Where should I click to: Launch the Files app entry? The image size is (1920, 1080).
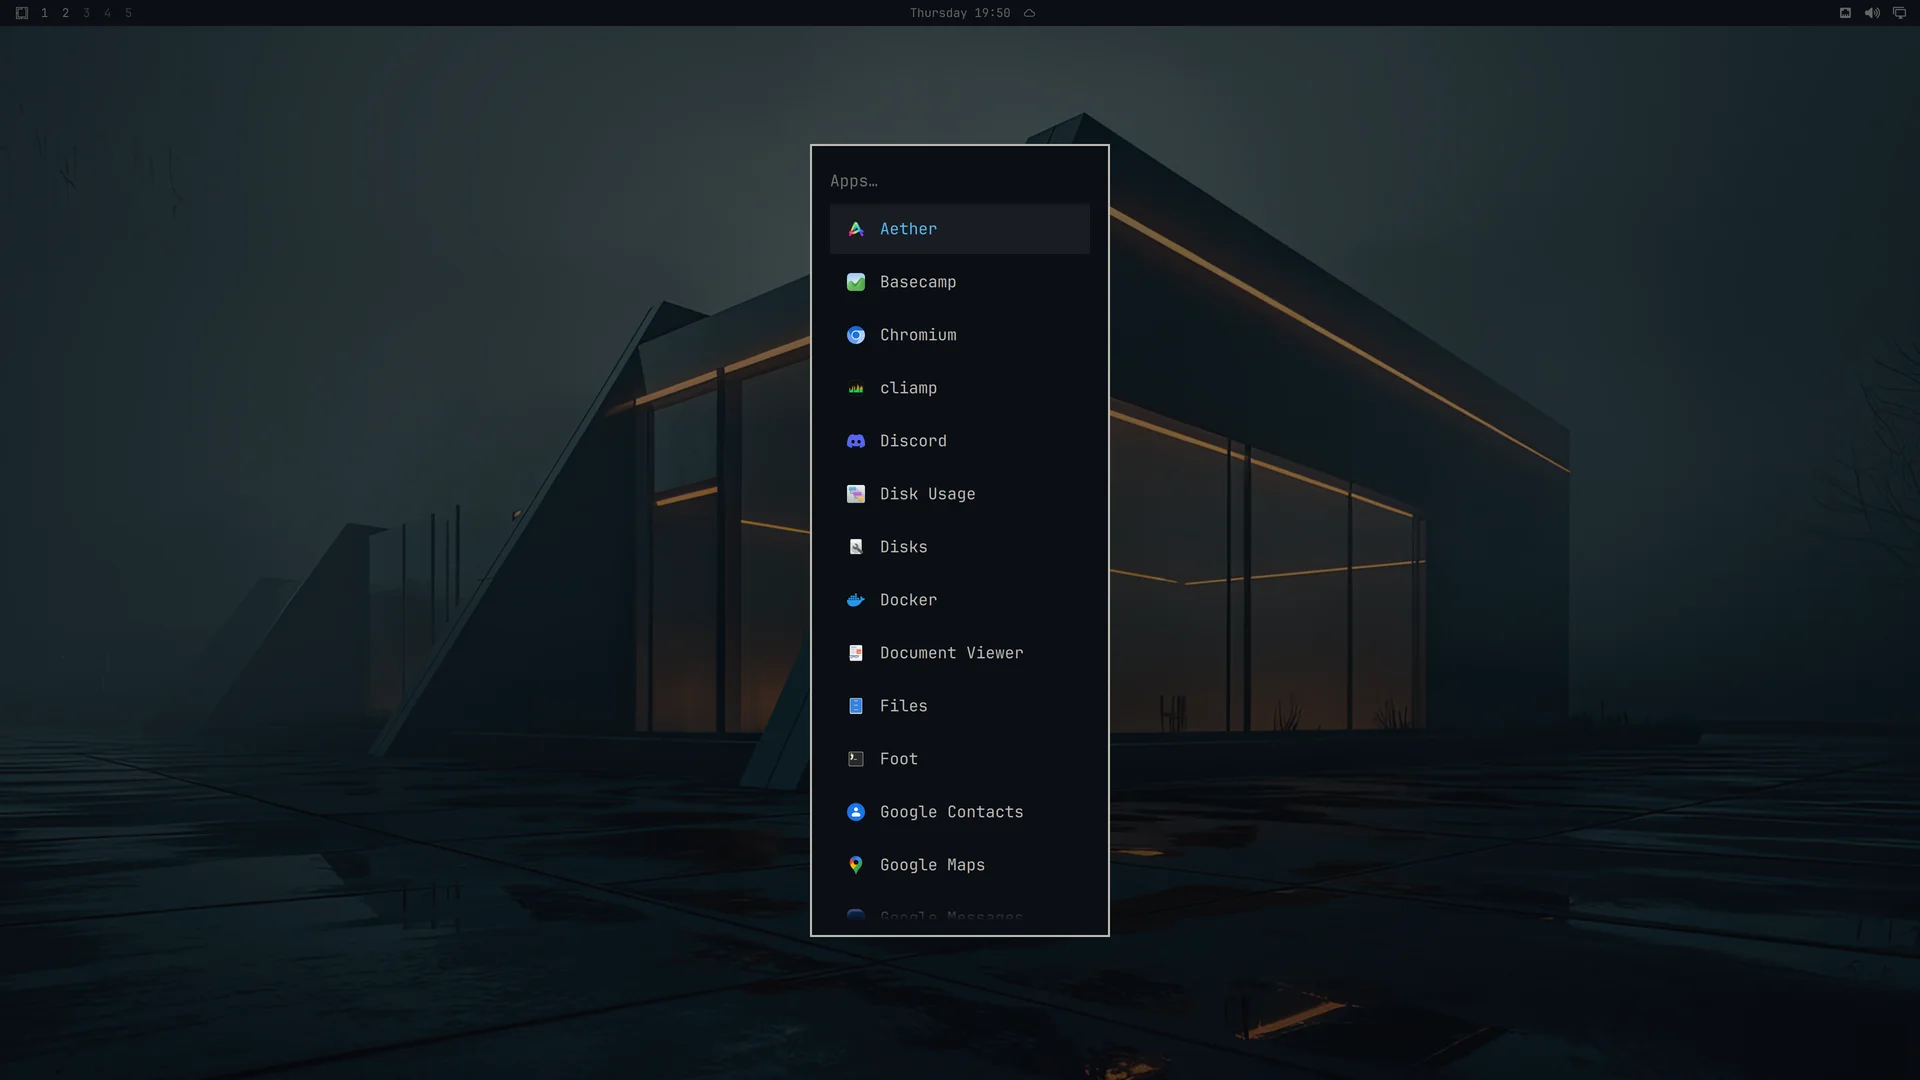click(960, 706)
